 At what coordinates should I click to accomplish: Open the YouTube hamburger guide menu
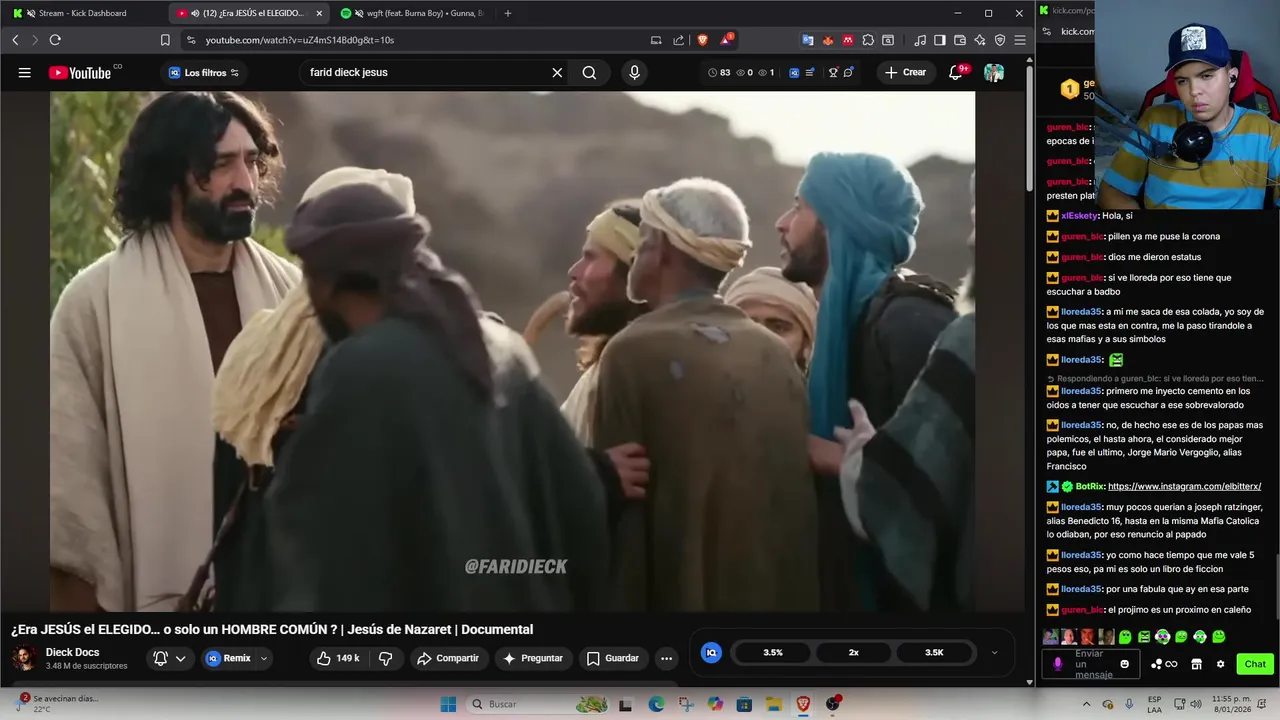click(x=24, y=72)
